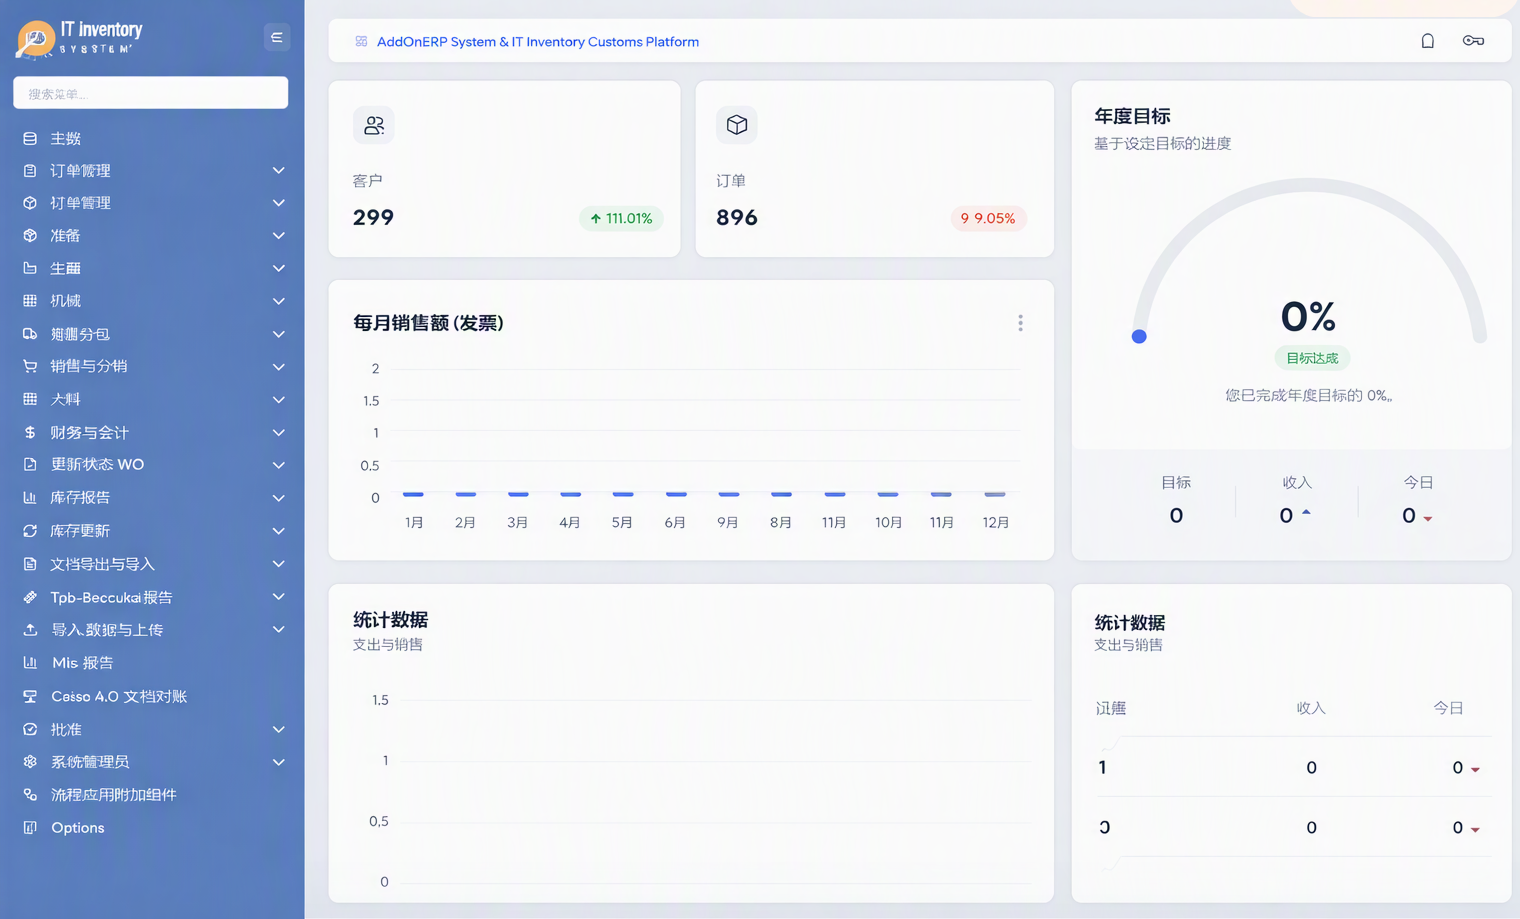
Task: Click the orders card box icon
Action: click(x=737, y=125)
